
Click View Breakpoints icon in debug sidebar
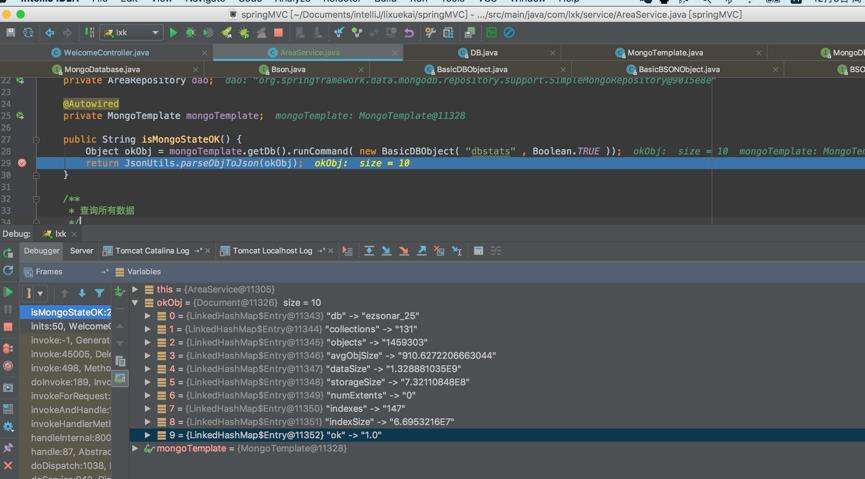click(8, 348)
